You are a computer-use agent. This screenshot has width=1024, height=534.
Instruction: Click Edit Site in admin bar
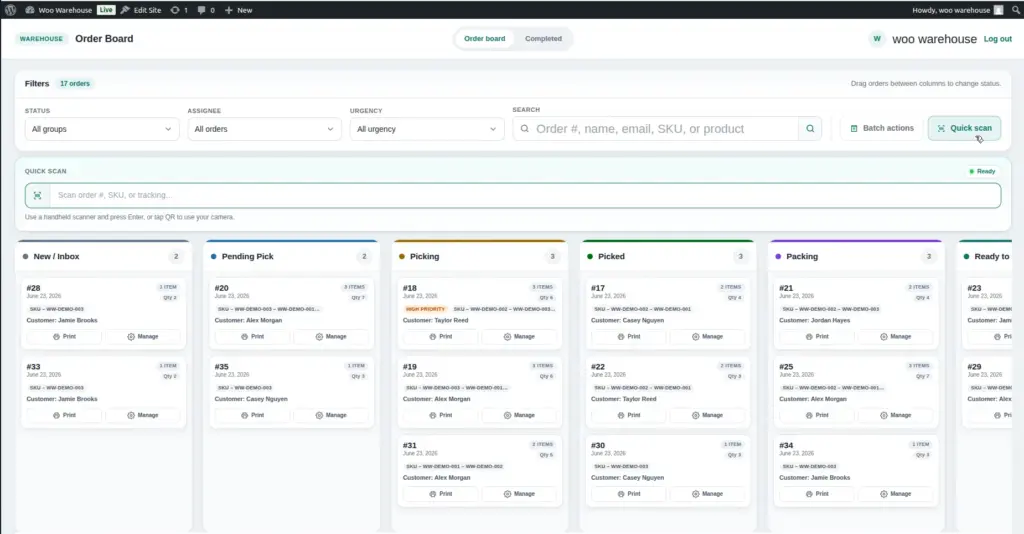click(141, 10)
